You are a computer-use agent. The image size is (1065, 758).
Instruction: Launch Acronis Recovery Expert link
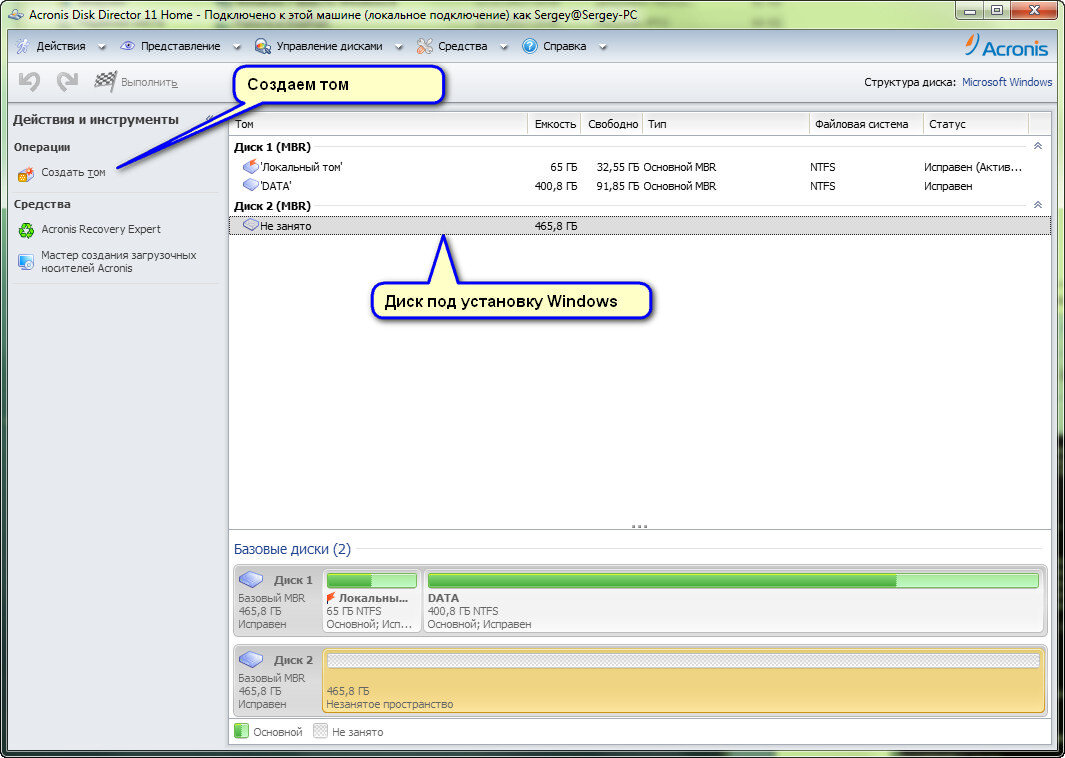coord(101,230)
